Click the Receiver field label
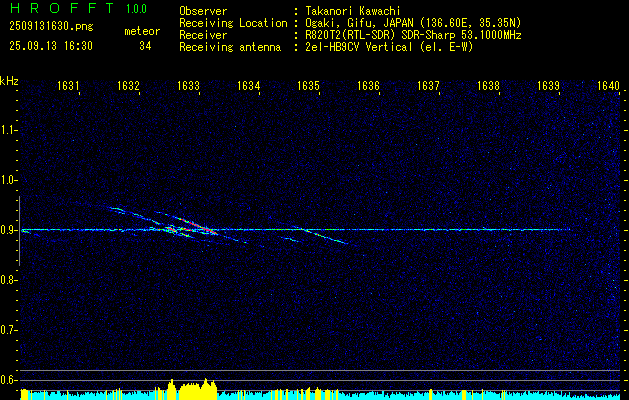Image resolution: width=629 pixels, height=400 pixels. point(203,35)
